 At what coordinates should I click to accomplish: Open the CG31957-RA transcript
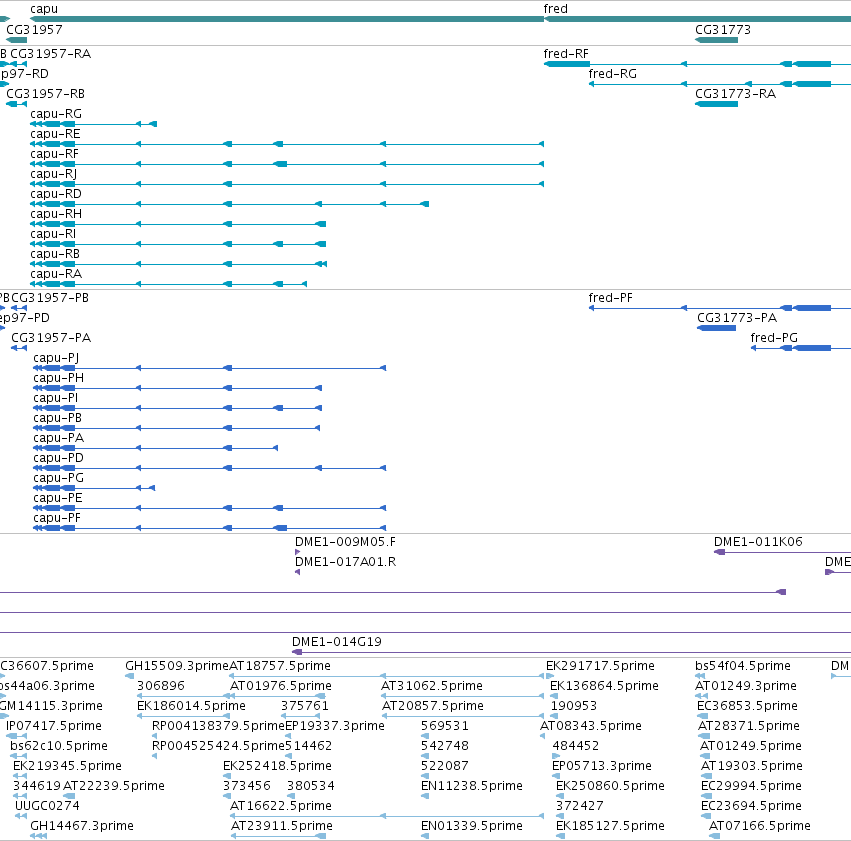coord(50,54)
